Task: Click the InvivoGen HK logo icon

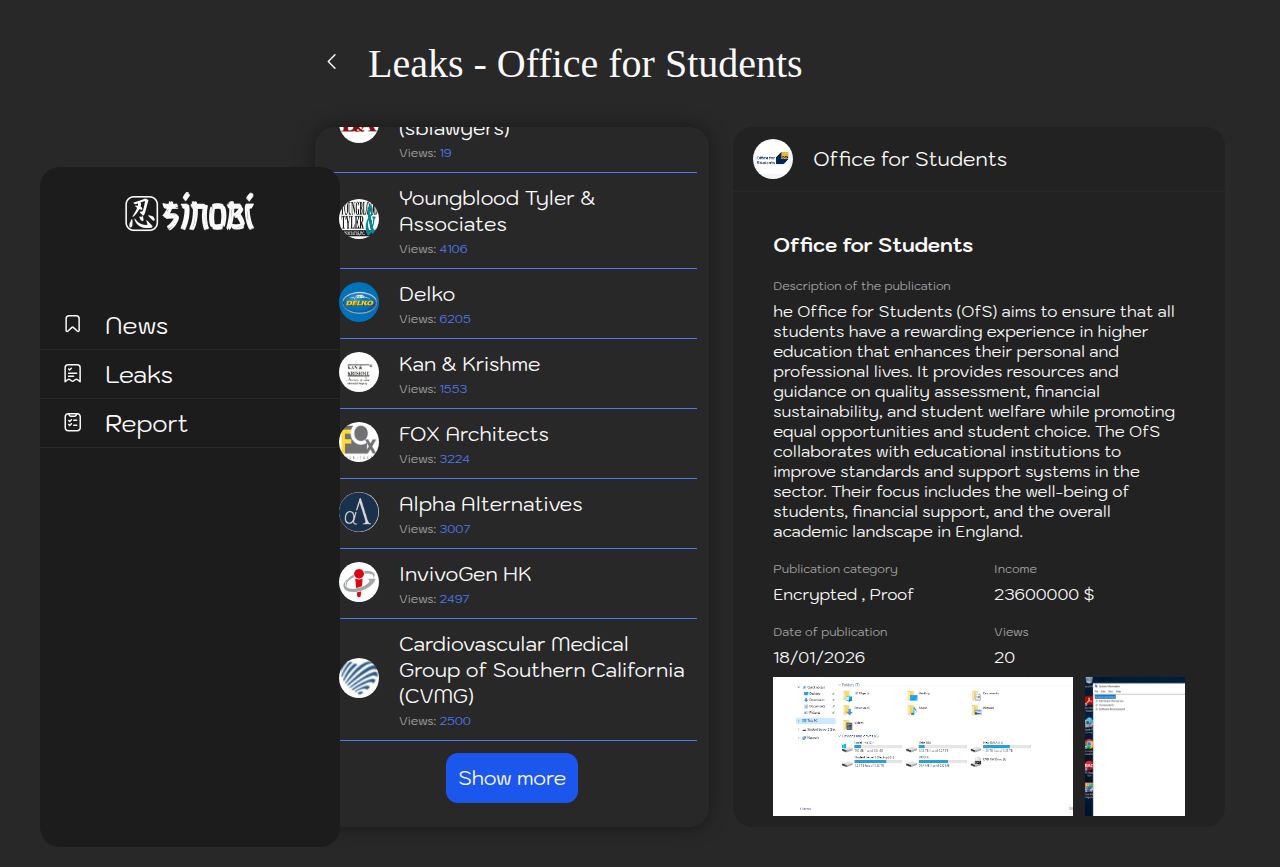Action: (359, 582)
